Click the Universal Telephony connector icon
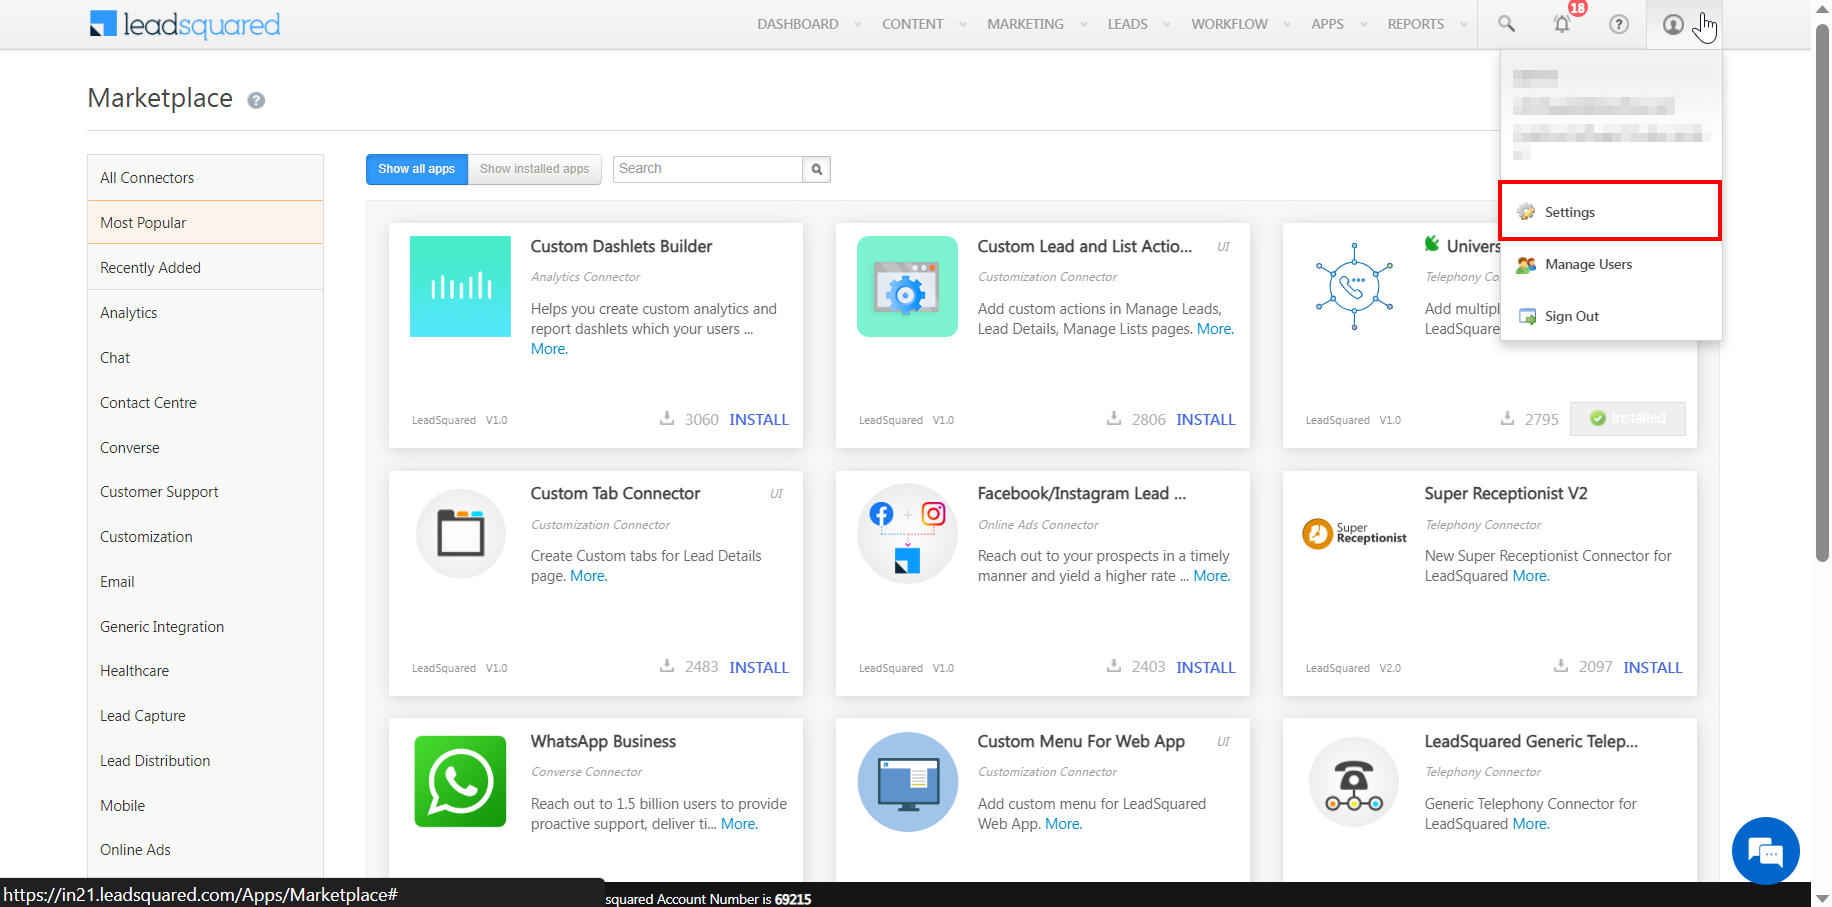 (1354, 286)
